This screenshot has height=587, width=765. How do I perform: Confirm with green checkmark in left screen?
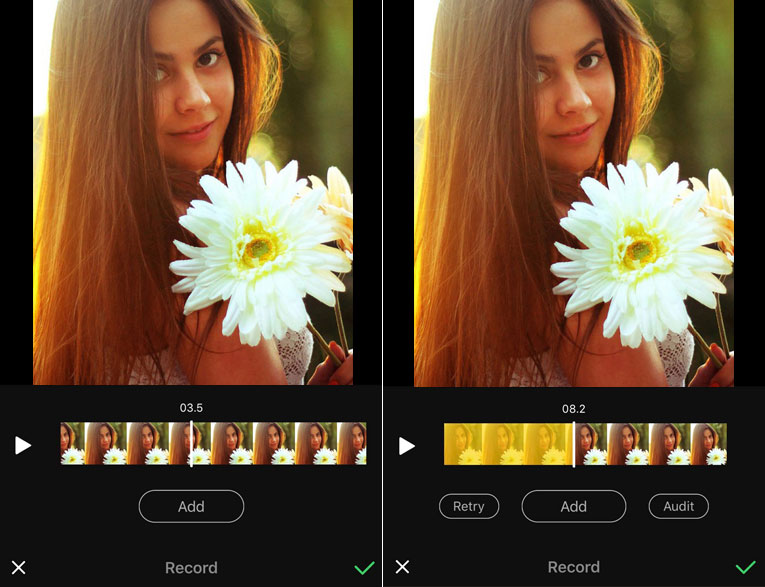click(x=364, y=567)
